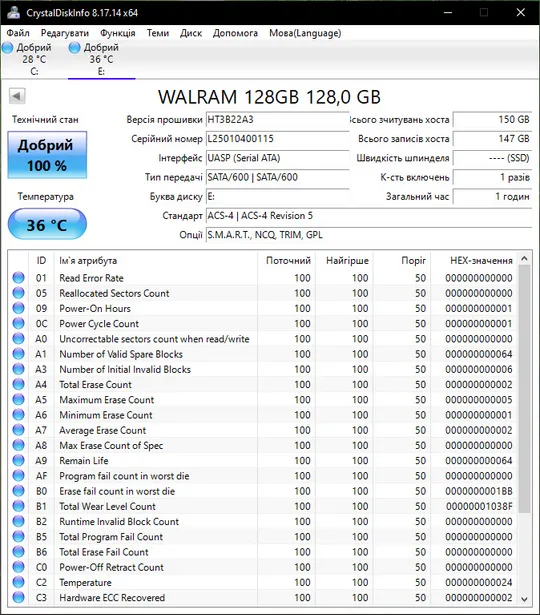540x615 pixels.
Task: Click the status orb for Power Cycle Count
Action: coord(18,324)
